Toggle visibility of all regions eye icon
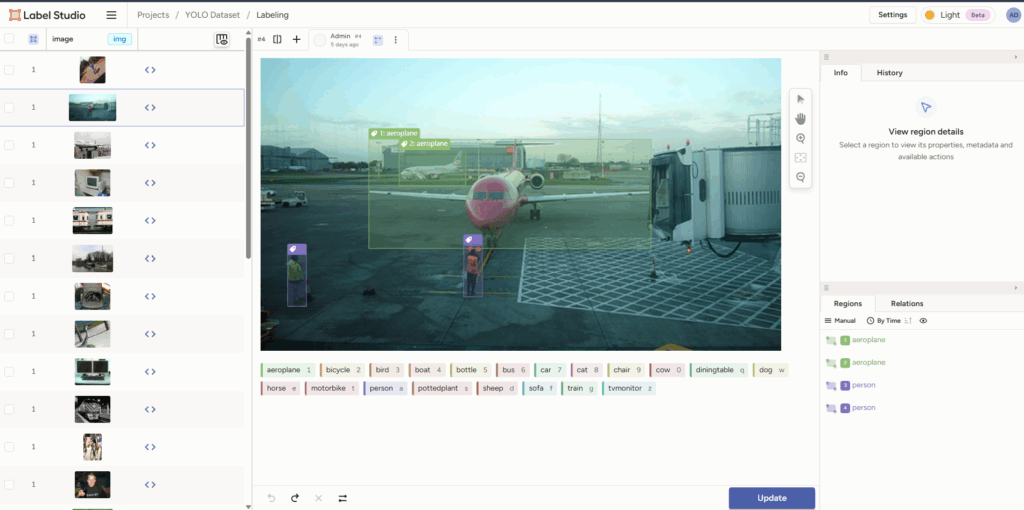This screenshot has width=1024, height=510. tap(923, 321)
